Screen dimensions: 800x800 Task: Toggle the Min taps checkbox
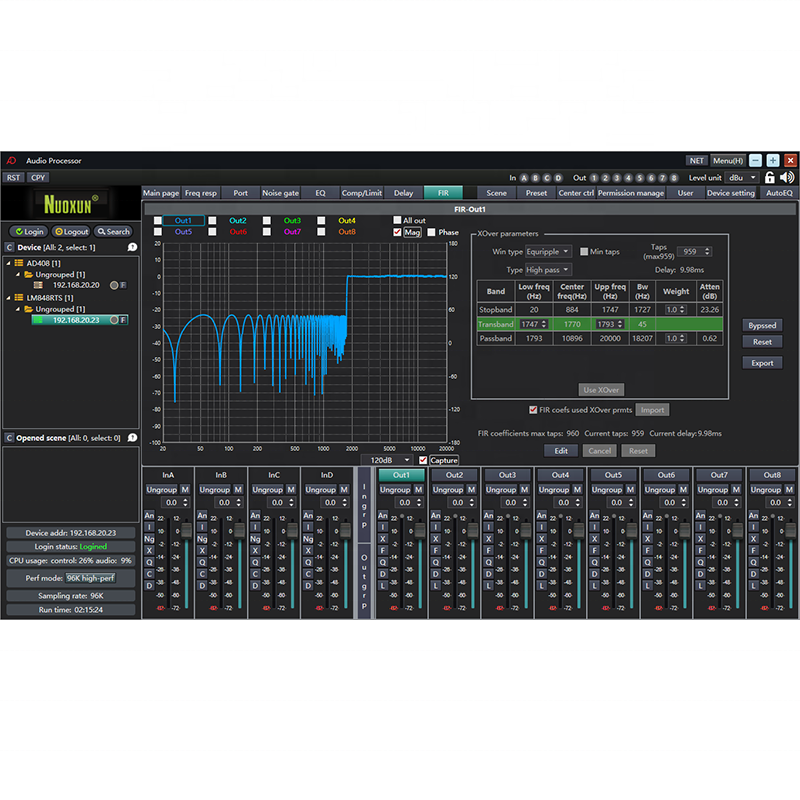click(584, 252)
